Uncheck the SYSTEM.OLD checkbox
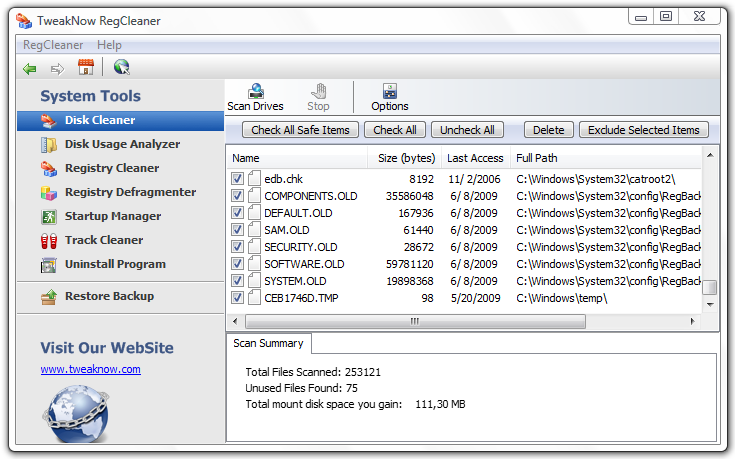 click(x=237, y=281)
